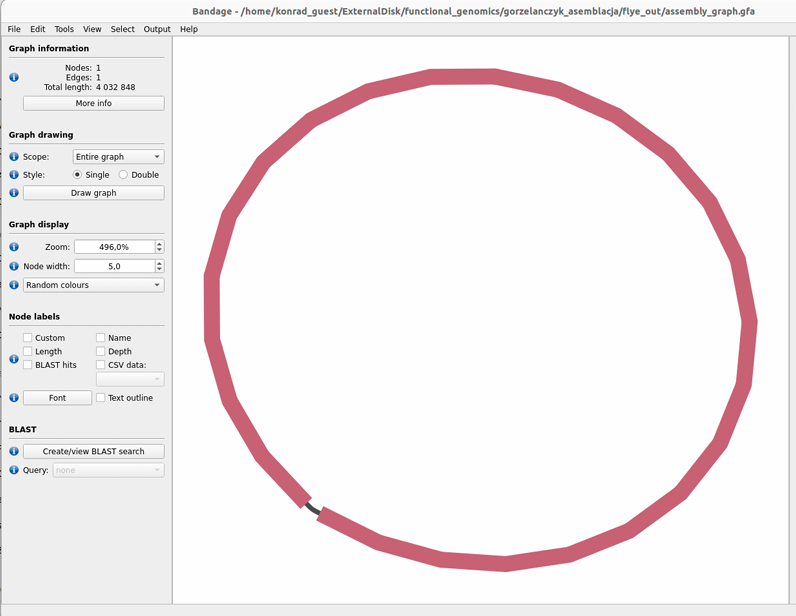Viewport: 796px width, 616px height.
Task: Open the BLAST Query dropdown
Action: (108, 470)
